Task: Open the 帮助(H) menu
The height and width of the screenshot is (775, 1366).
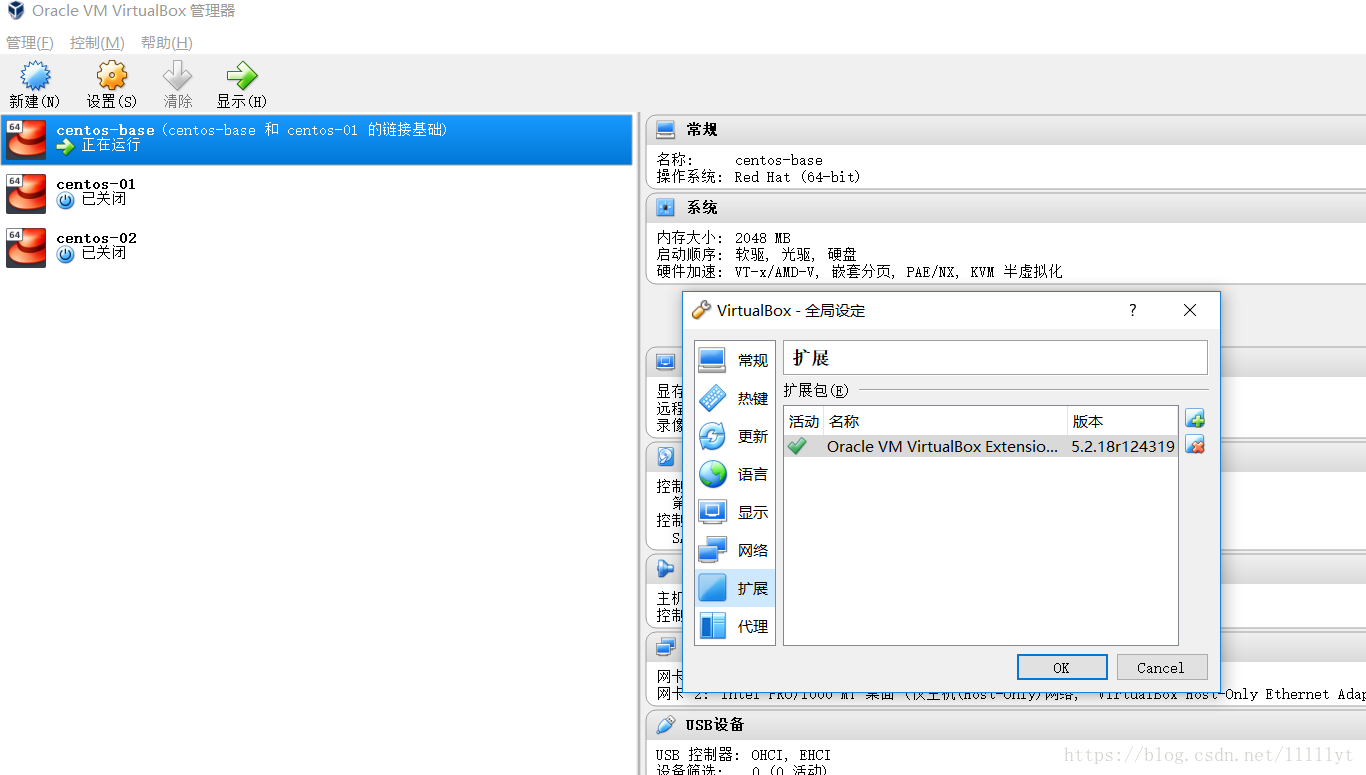Action: pyautogui.click(x=166, y=43)
